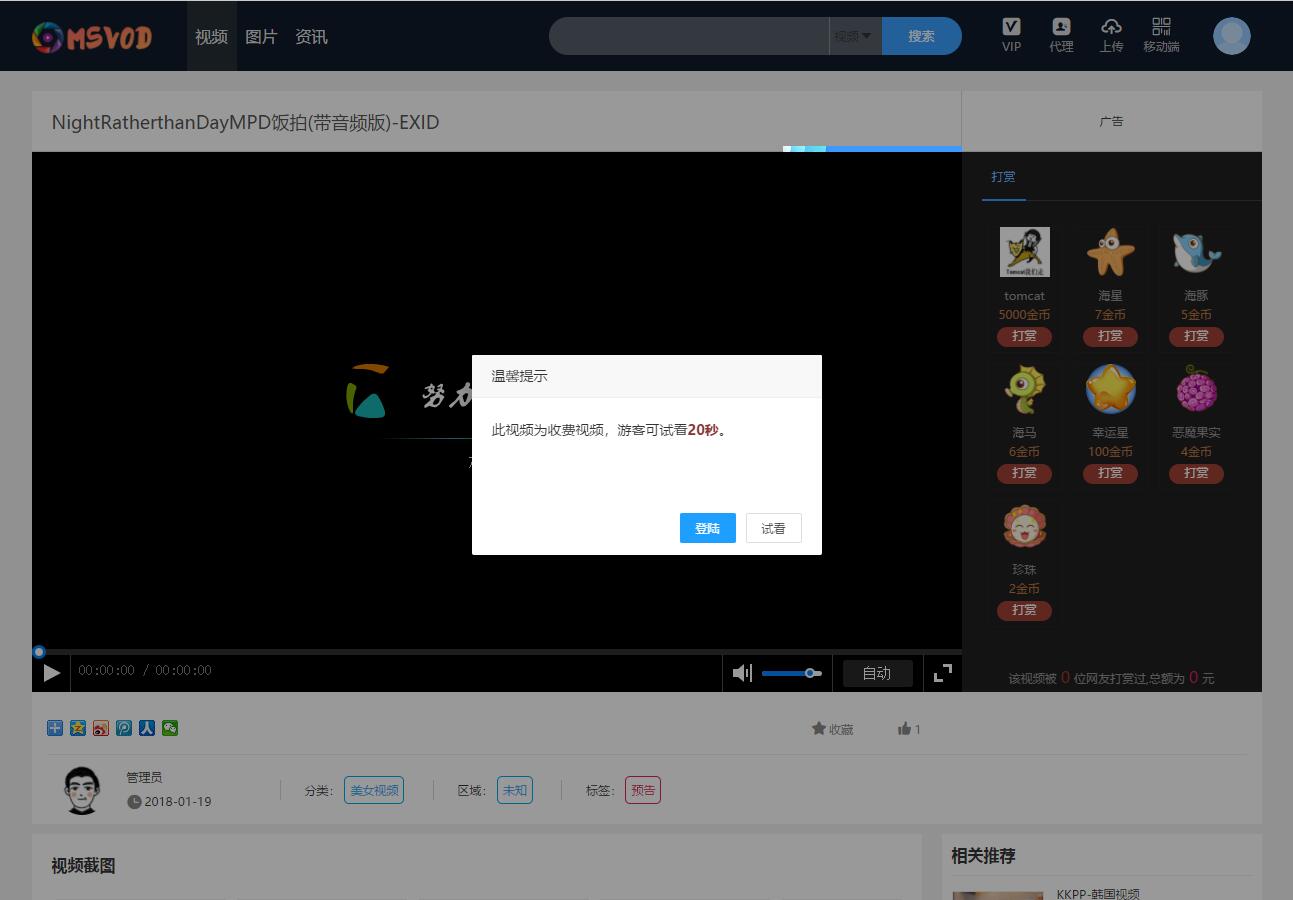Click the 视频截图 section heading
1293x900 pixels.
(83, 865)
